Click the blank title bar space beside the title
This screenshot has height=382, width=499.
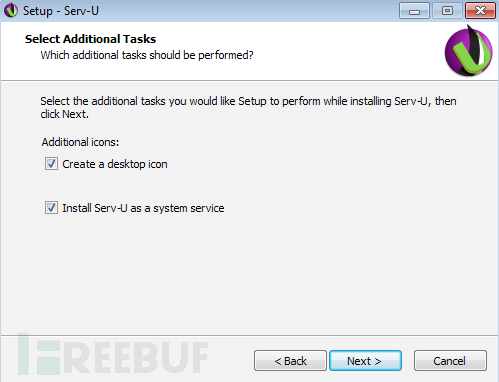247,11
